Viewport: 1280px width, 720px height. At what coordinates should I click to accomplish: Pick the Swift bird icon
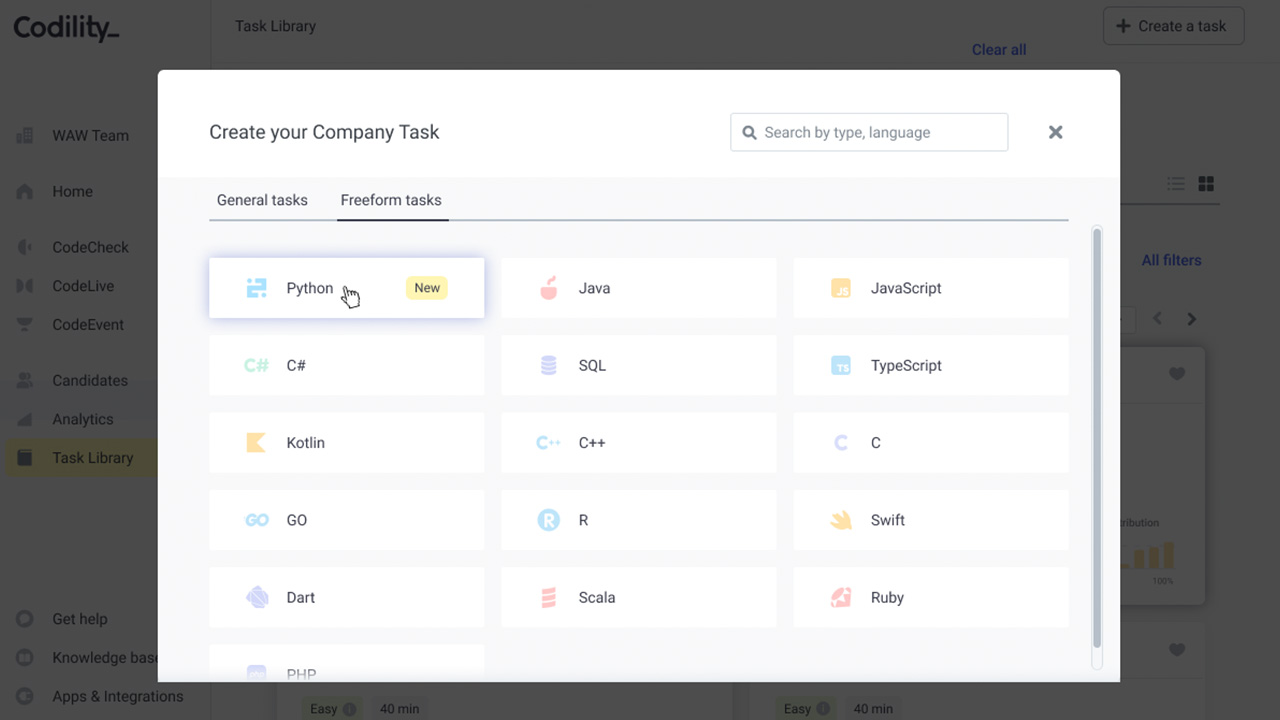pyautogui.click(x=841, y=520)
